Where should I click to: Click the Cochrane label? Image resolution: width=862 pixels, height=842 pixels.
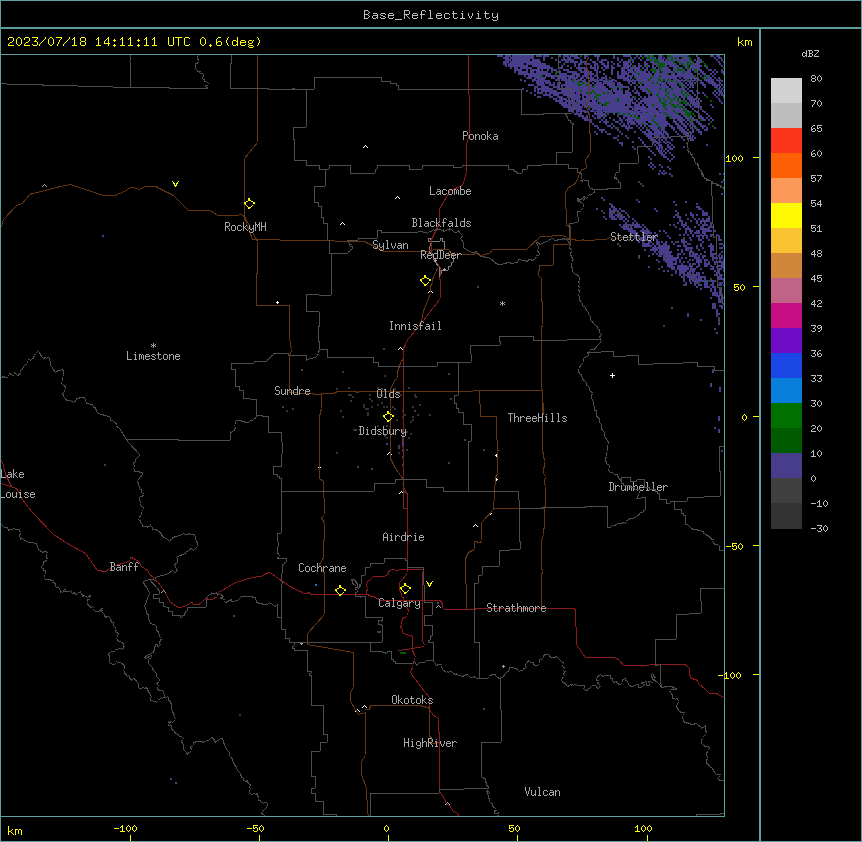tap(322, 568)
